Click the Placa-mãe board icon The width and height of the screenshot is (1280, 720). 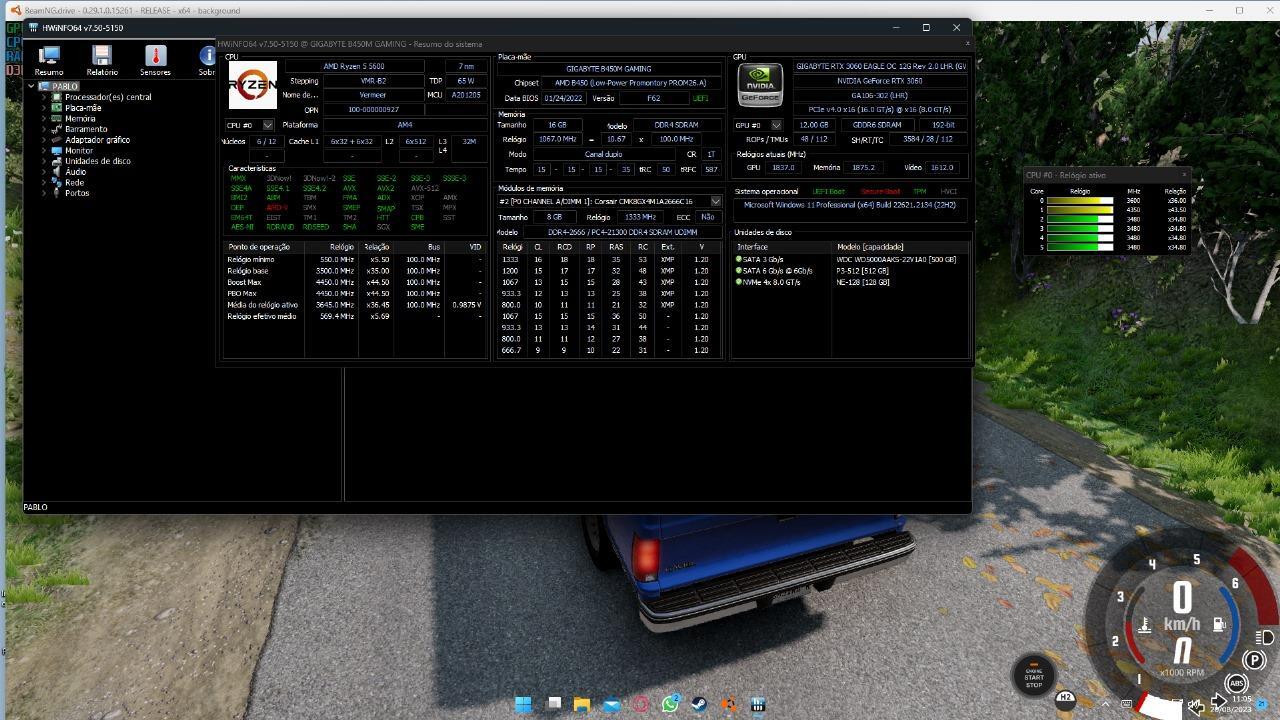(x=57, y=108)
